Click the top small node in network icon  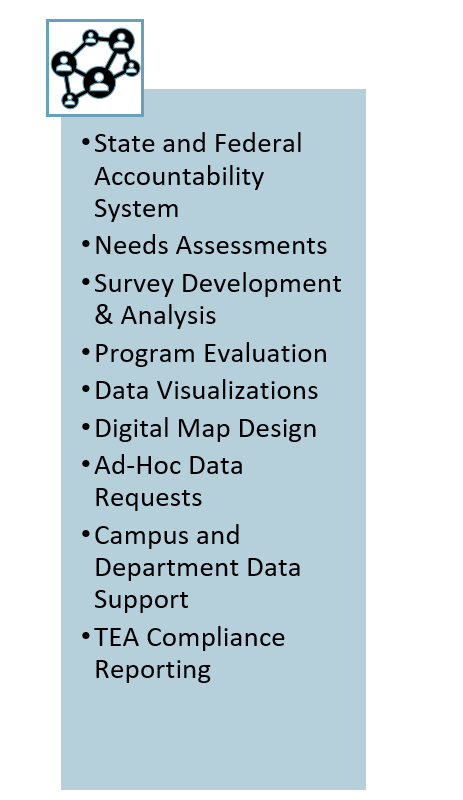point(91,38)
